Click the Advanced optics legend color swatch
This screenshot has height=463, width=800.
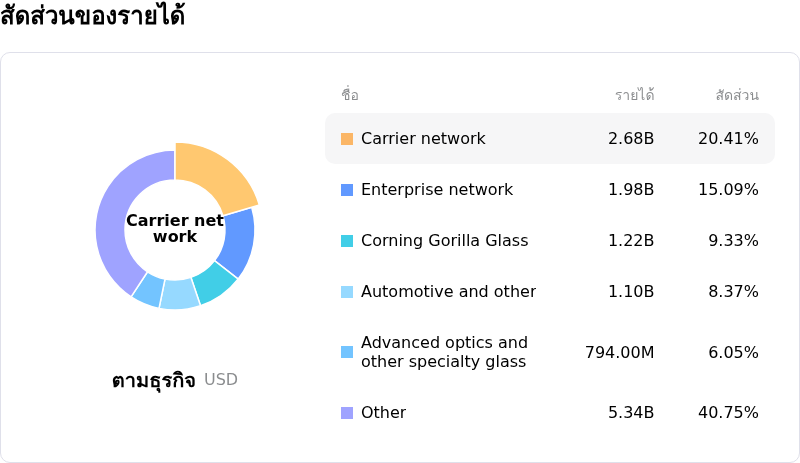[x=347, y=352]
